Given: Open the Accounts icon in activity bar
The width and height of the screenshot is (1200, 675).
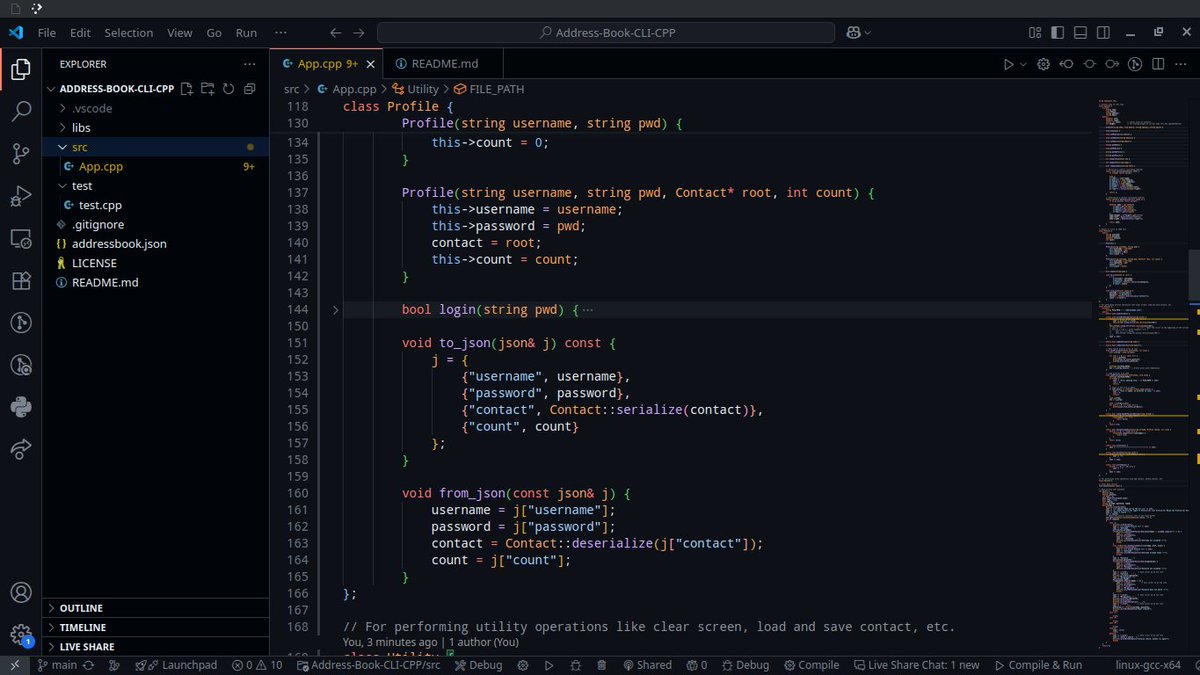Looking at the screenshot, I should click(x=21, y=593).
